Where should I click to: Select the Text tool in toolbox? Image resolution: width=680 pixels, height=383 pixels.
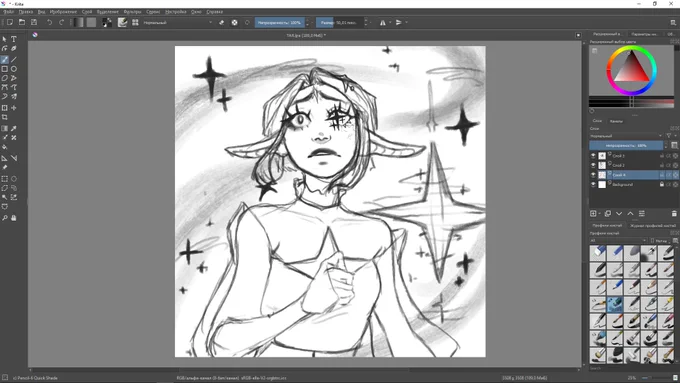[14, 39]
